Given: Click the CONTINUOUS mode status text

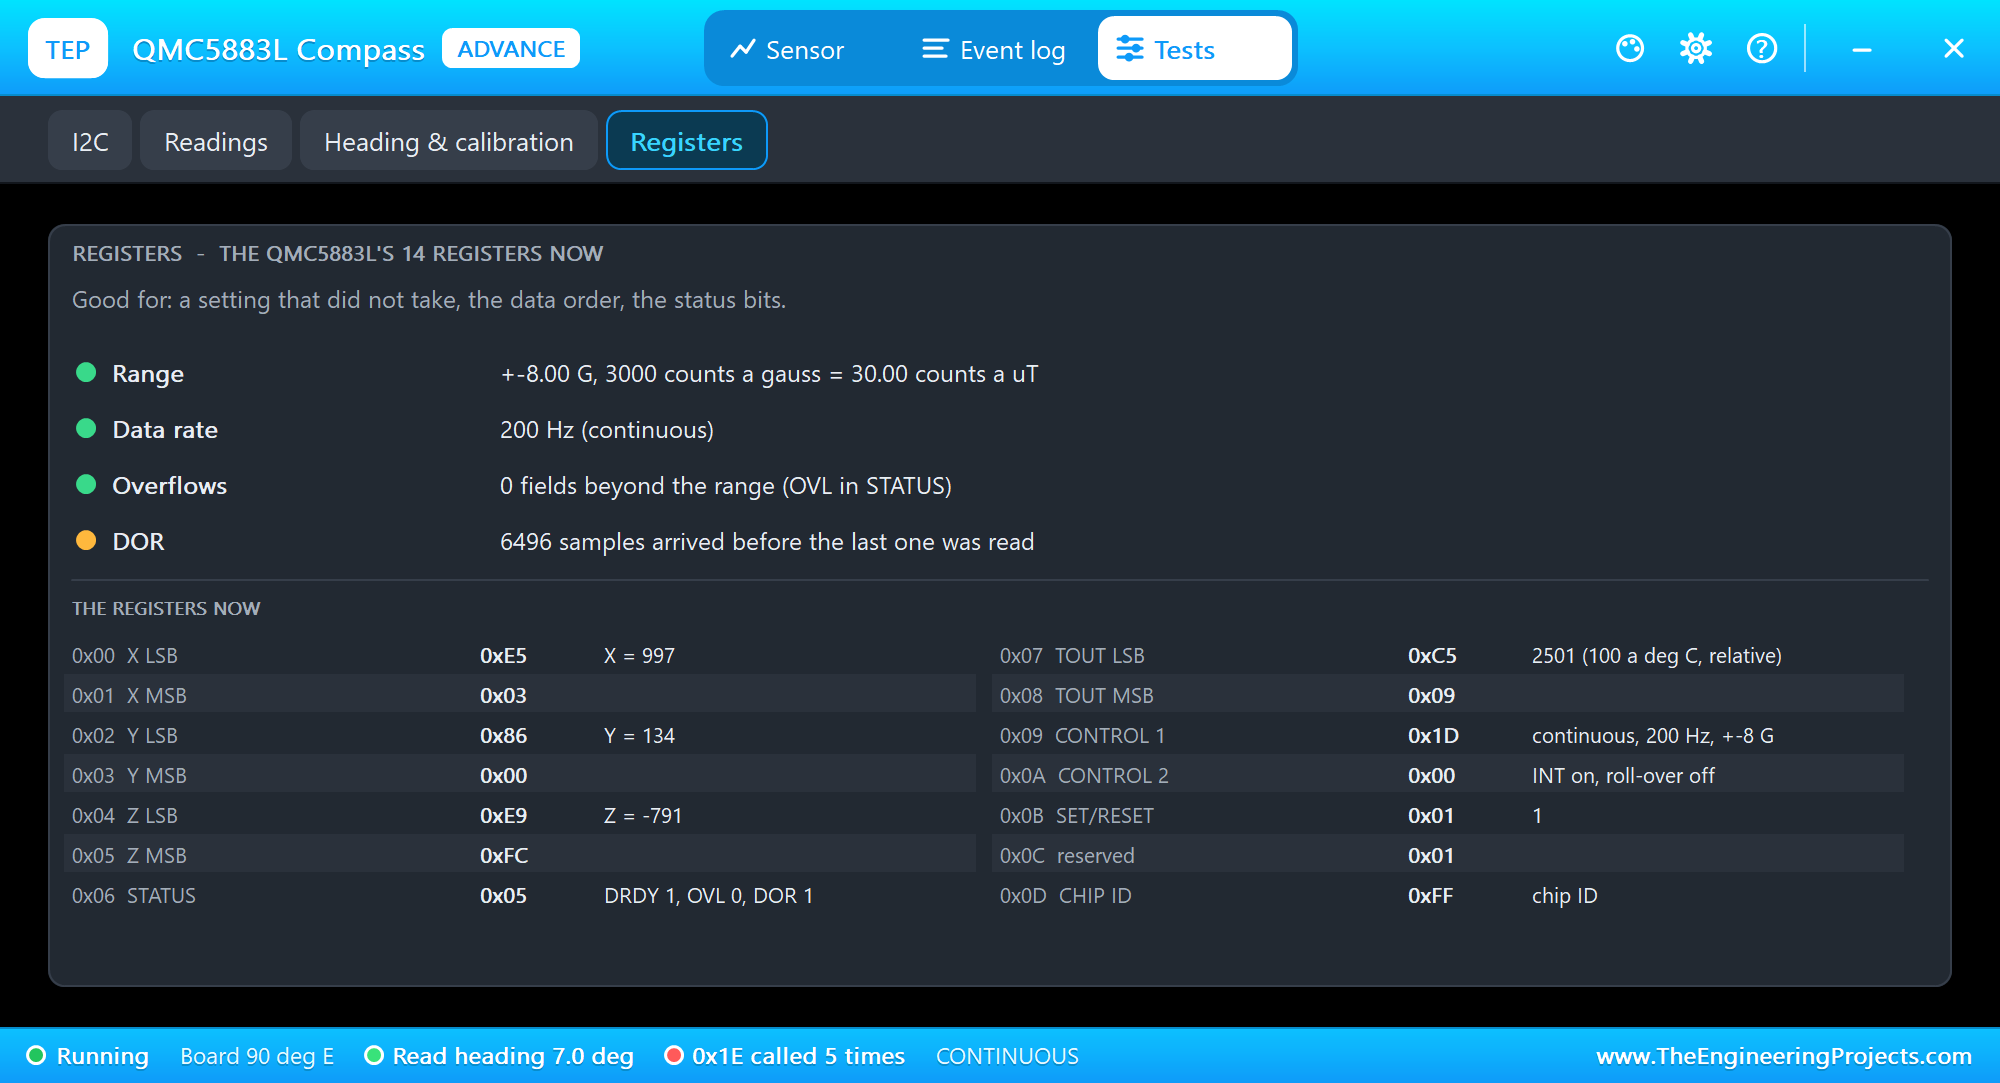Looking at the screenshot, I should pyautogui.click(x=1007, y=1056).
